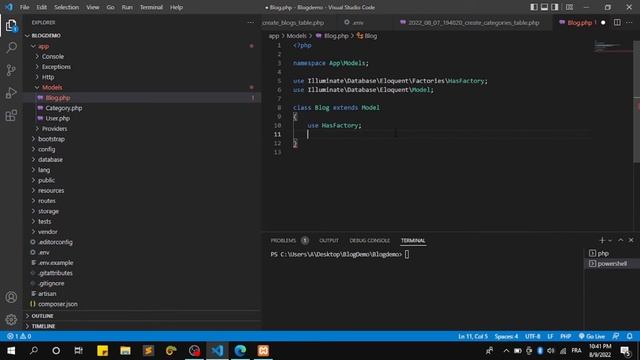
Task: Click Explorer's more actions ellipsis
Action: point(251,22)
